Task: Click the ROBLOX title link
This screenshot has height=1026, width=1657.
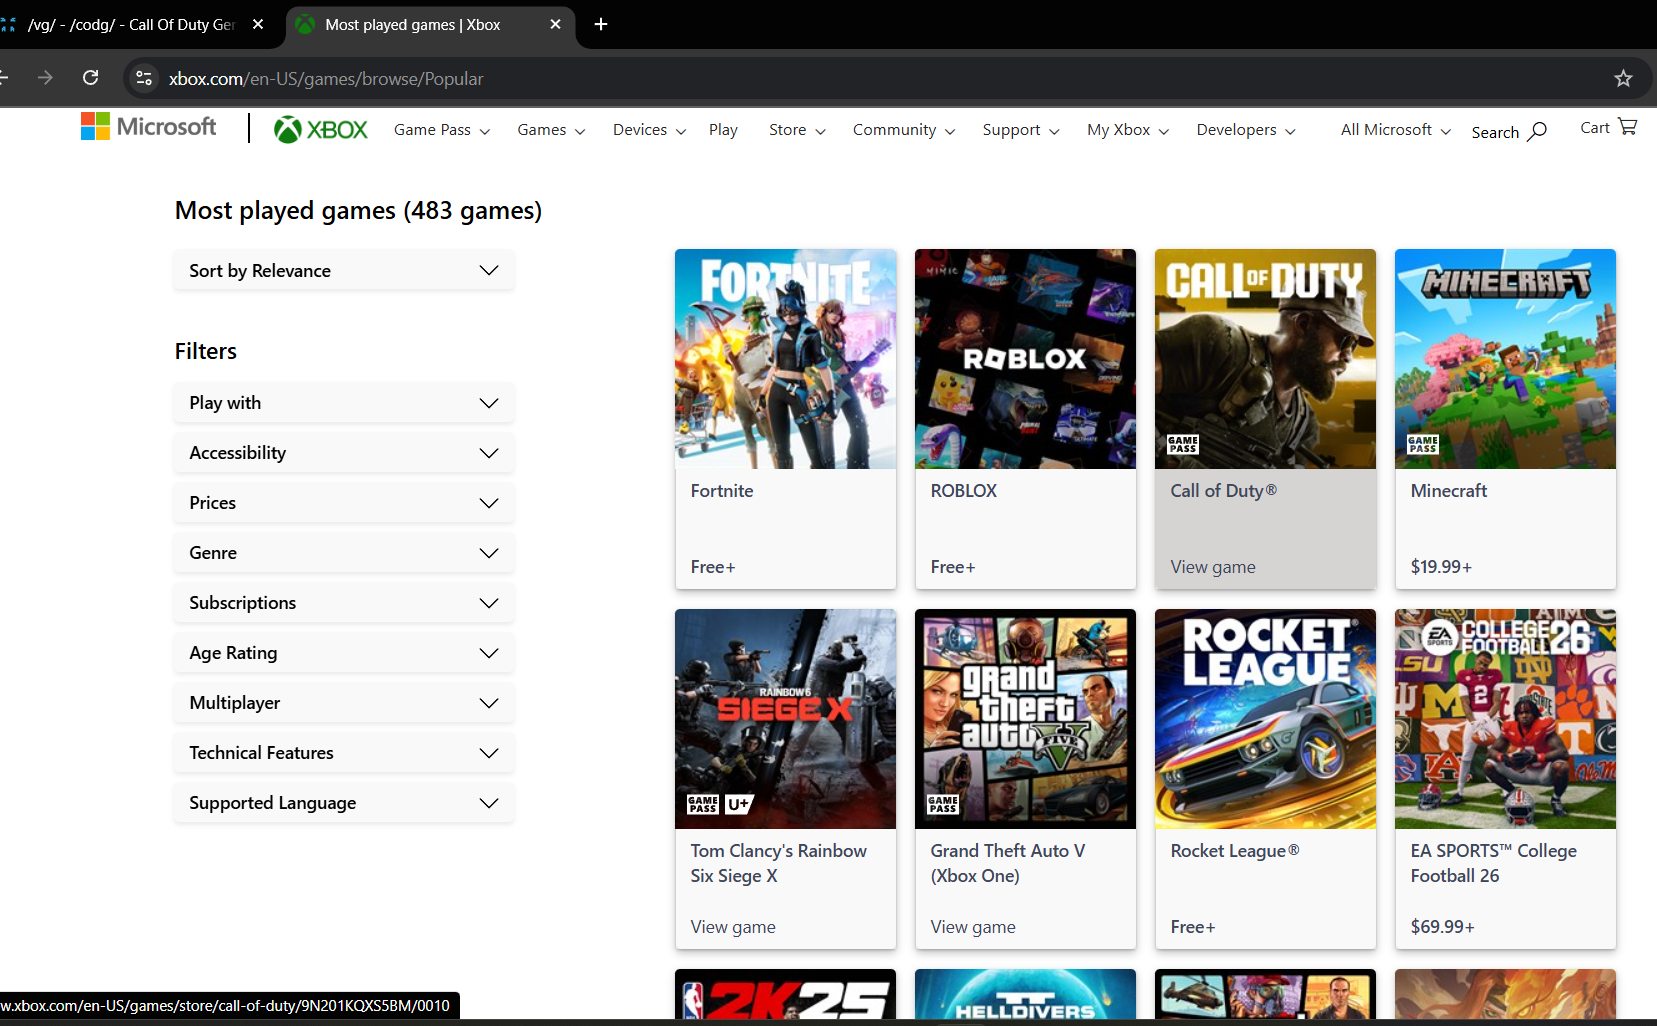Action: pyautogui.click(x=964, y=491)
